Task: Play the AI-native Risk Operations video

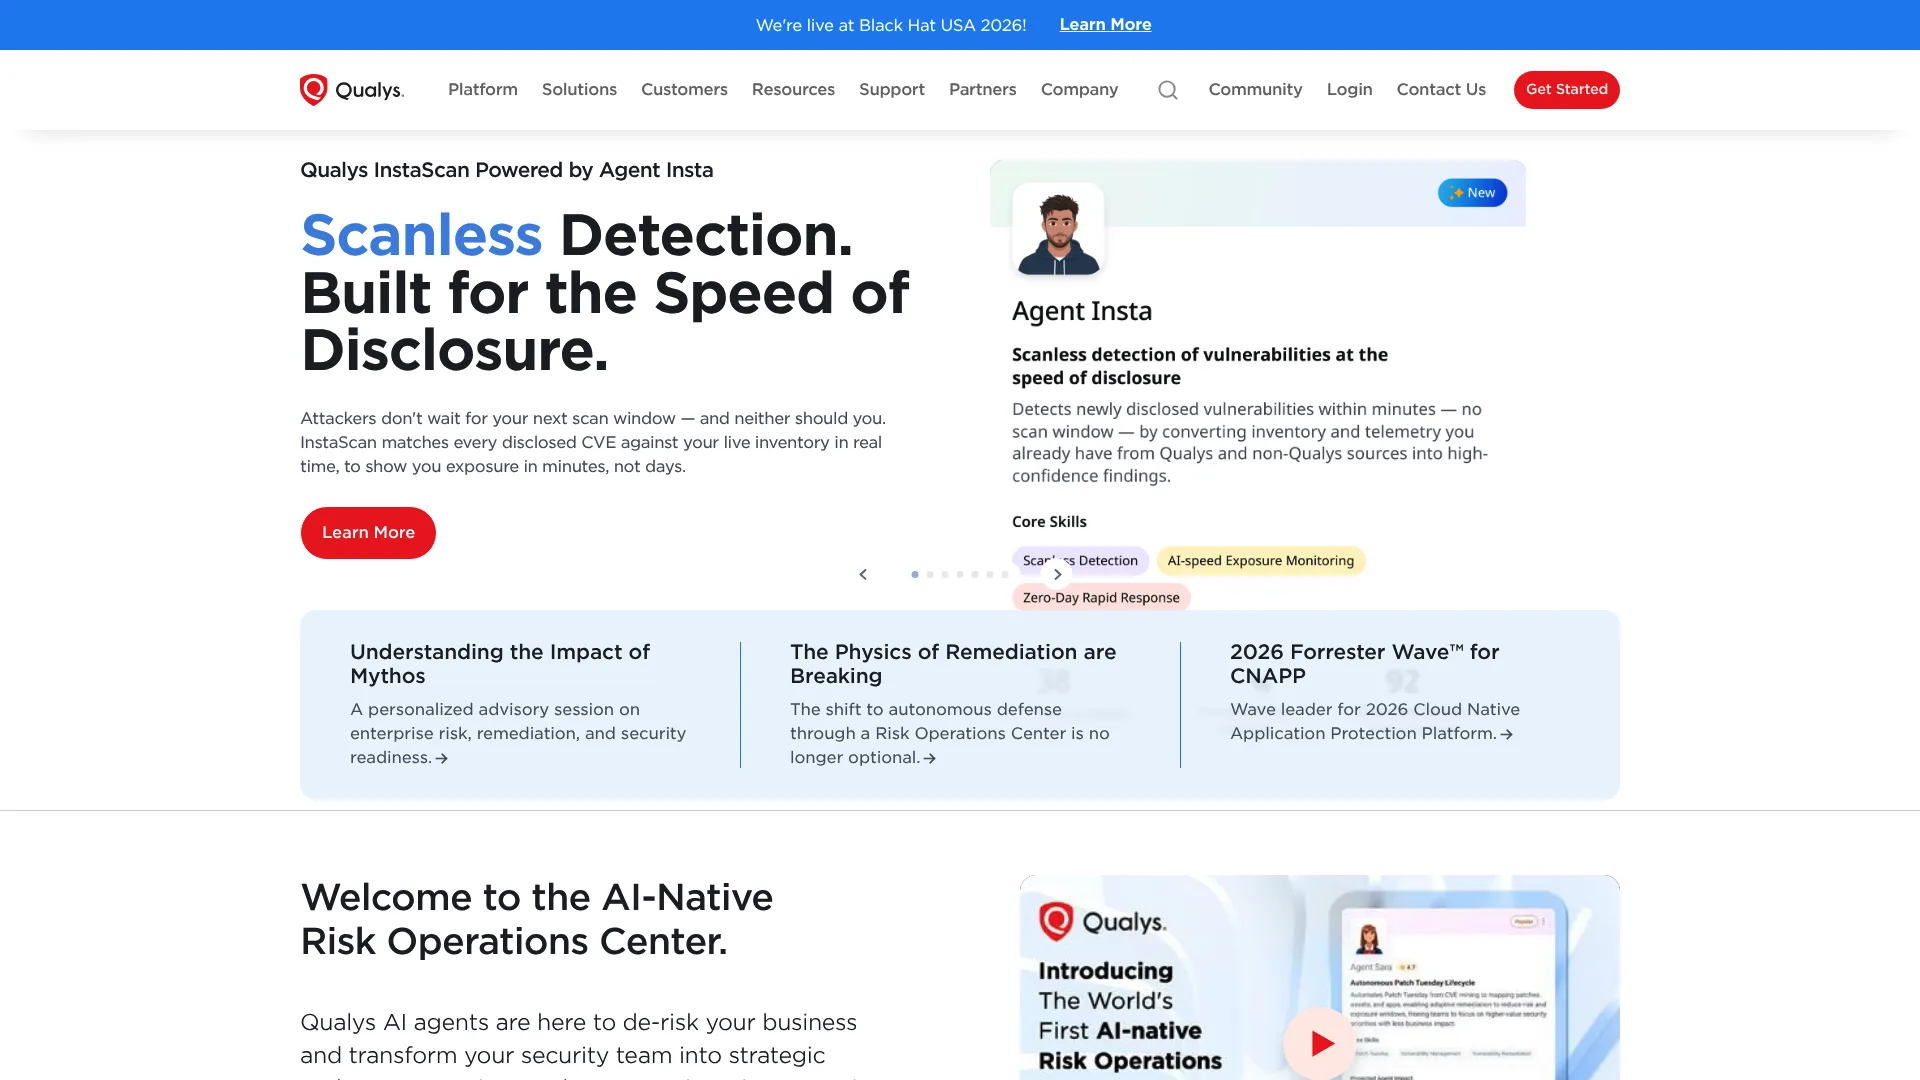Action: coord(1321,1043)
